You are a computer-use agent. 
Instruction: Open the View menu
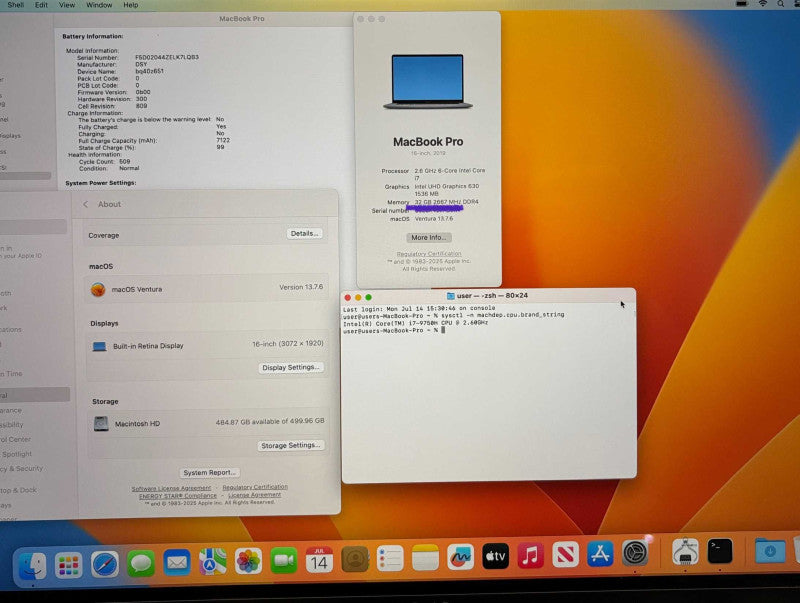67,5
